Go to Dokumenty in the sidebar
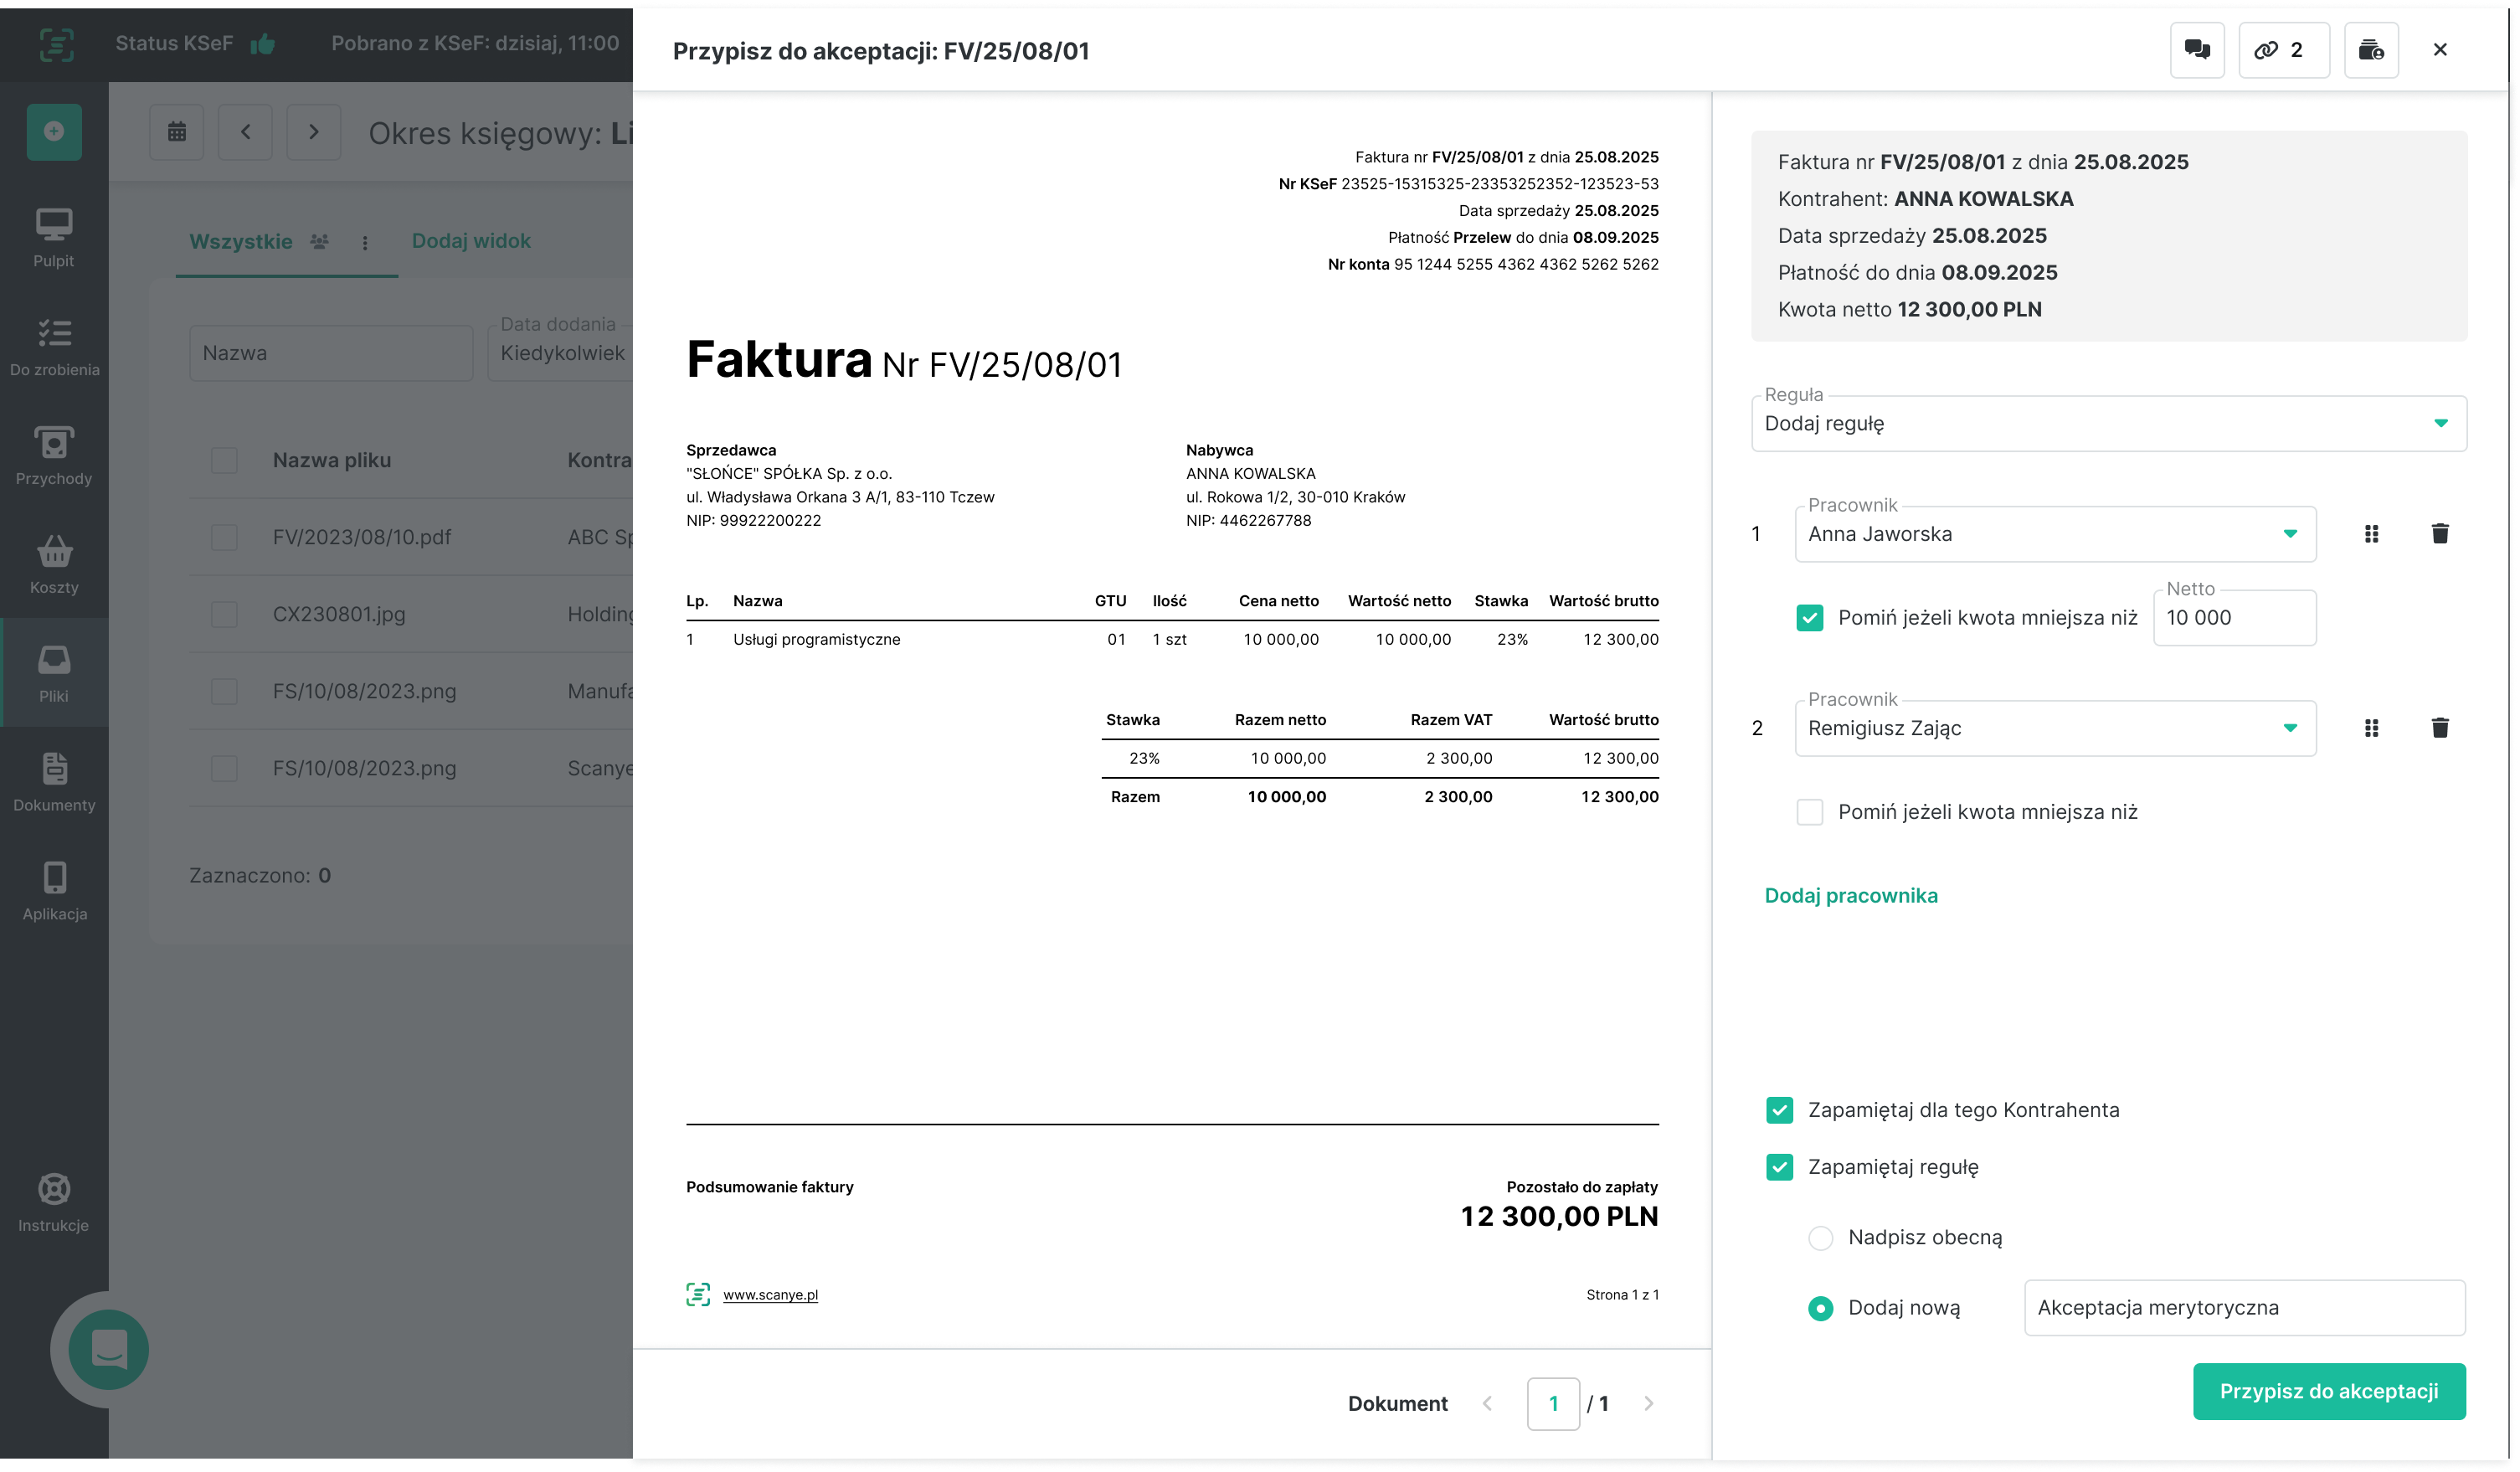The height and width of the screenshot is (1472, 2520). (54, 781)
